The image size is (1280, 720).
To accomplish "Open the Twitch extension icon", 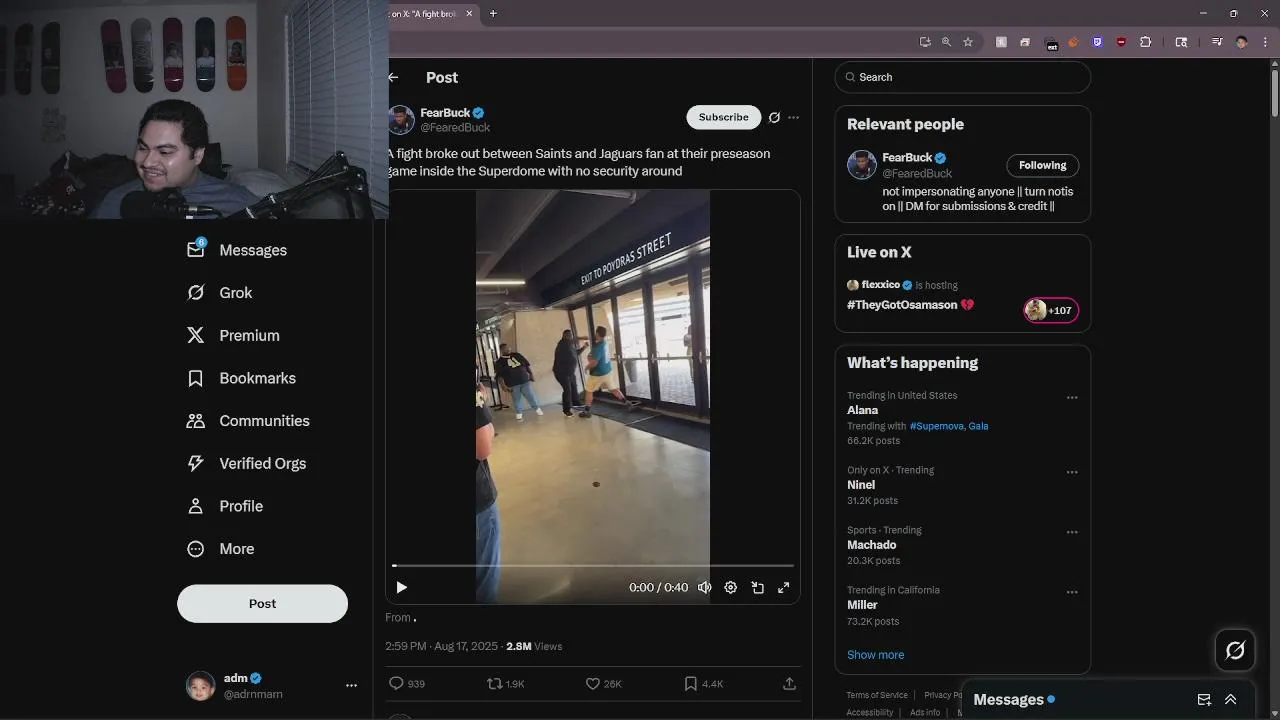I will click(x=1097, y=42).
